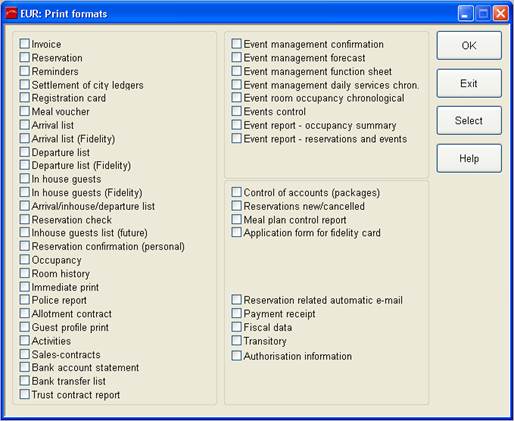Screen dimensions: 514x421
Task: Enable Reservation confirmation (personal) option
Action: pos(24,246)
